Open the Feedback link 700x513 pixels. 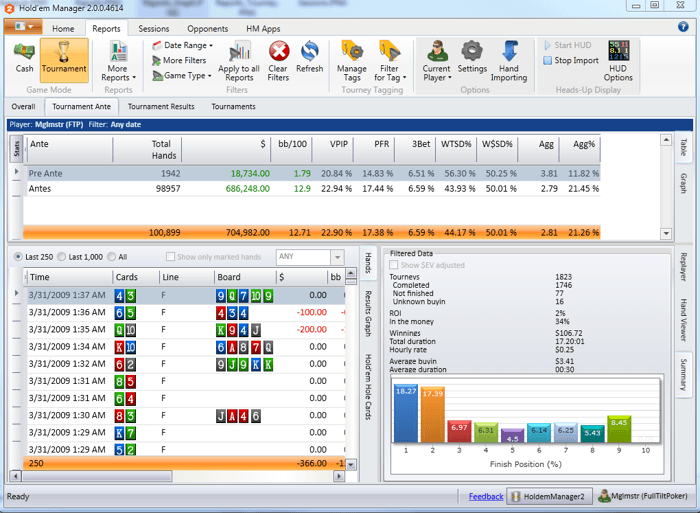[x=486, y=496]
